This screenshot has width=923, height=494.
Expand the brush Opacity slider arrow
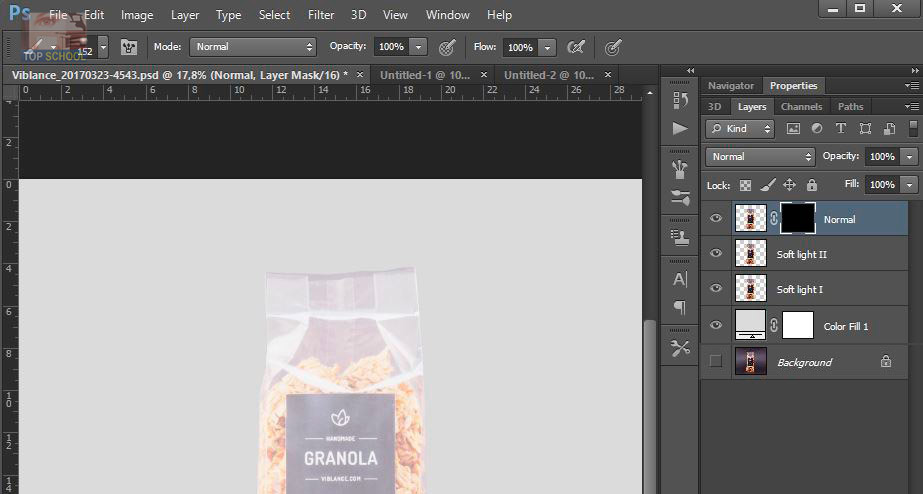[419, 47]
